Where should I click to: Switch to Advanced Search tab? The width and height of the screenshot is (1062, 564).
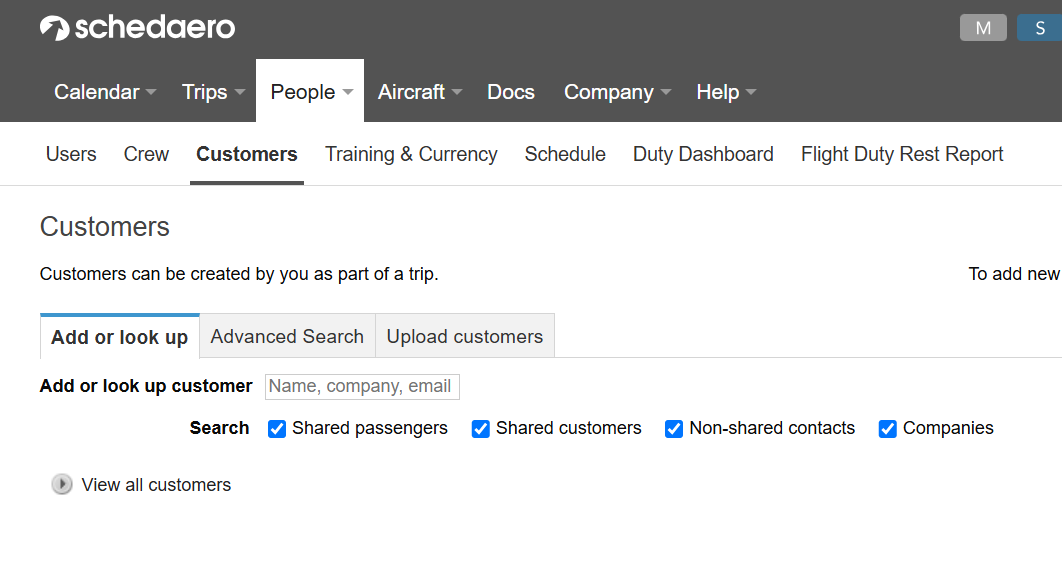coord(287,337)
